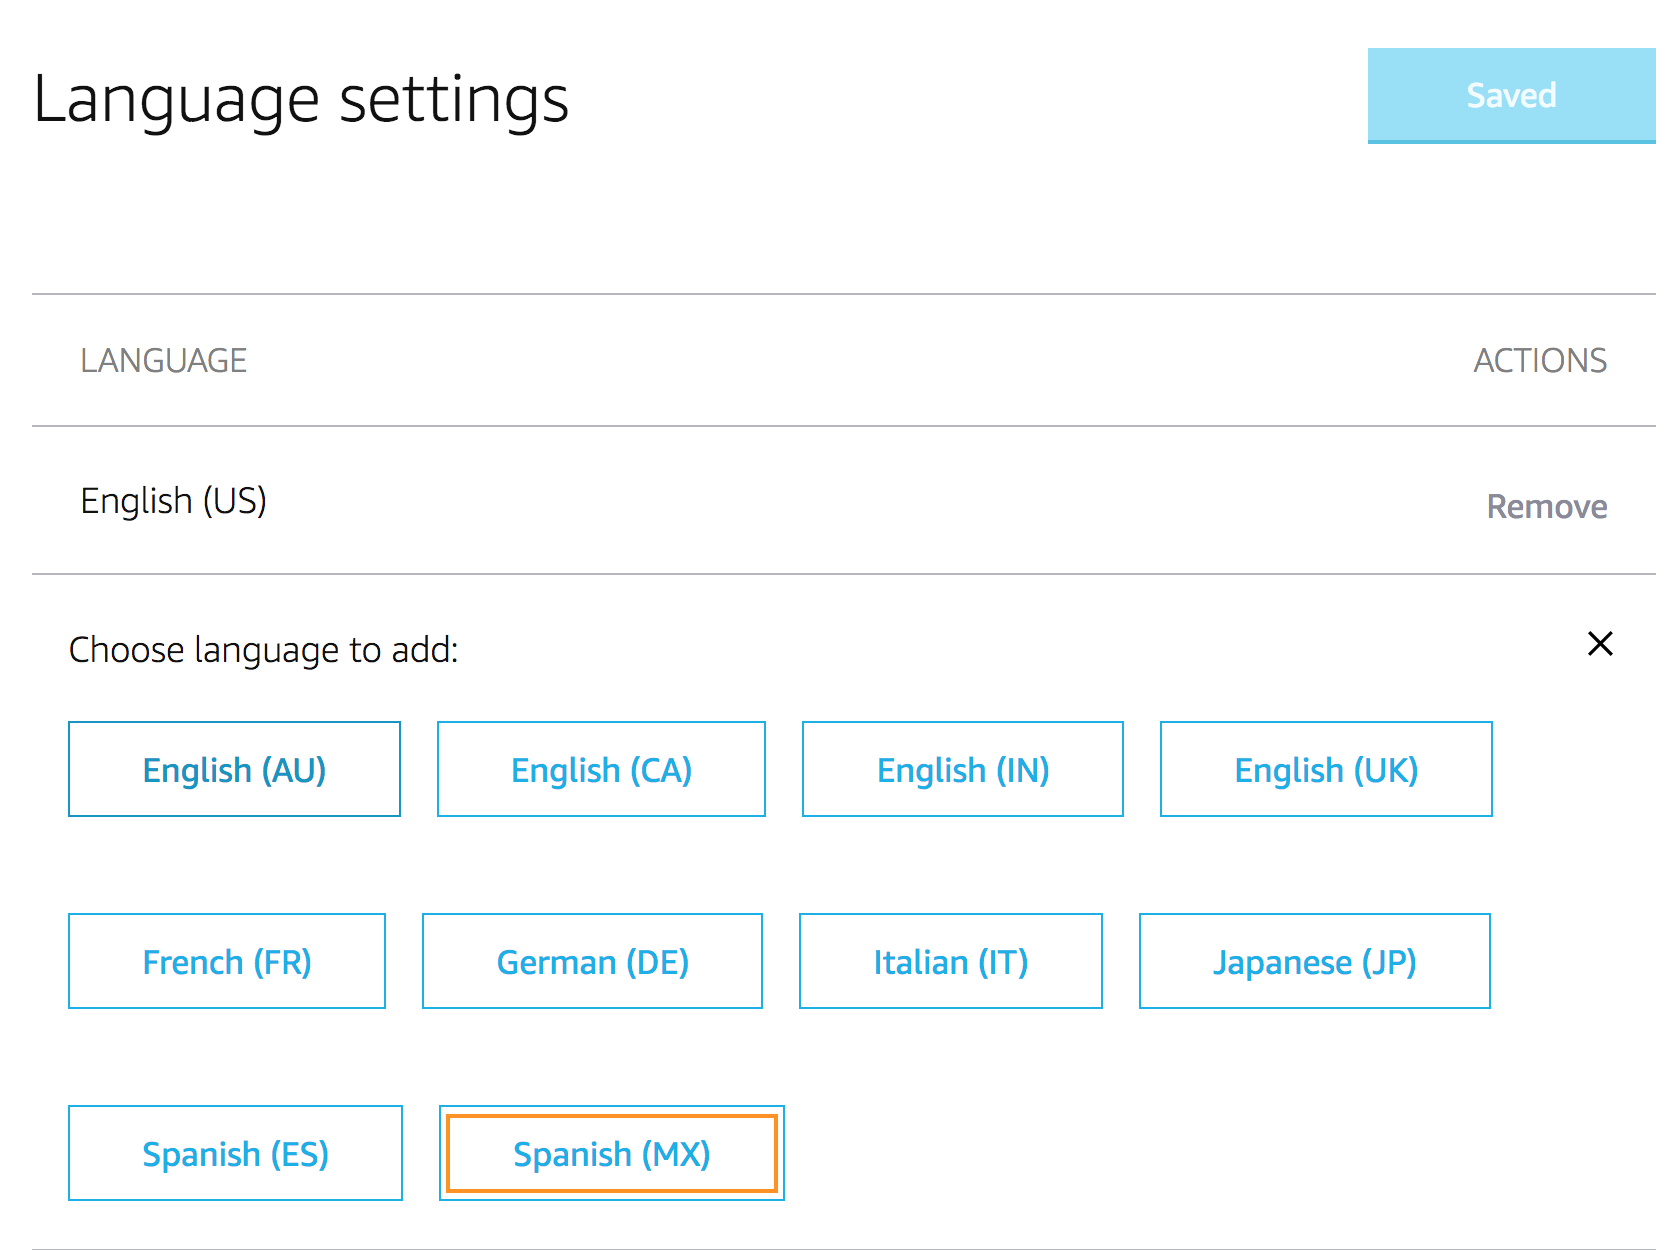Remove the English (US) language
The height and width of the screenshot is (1250, 1678).
(x=1547, y=506)
